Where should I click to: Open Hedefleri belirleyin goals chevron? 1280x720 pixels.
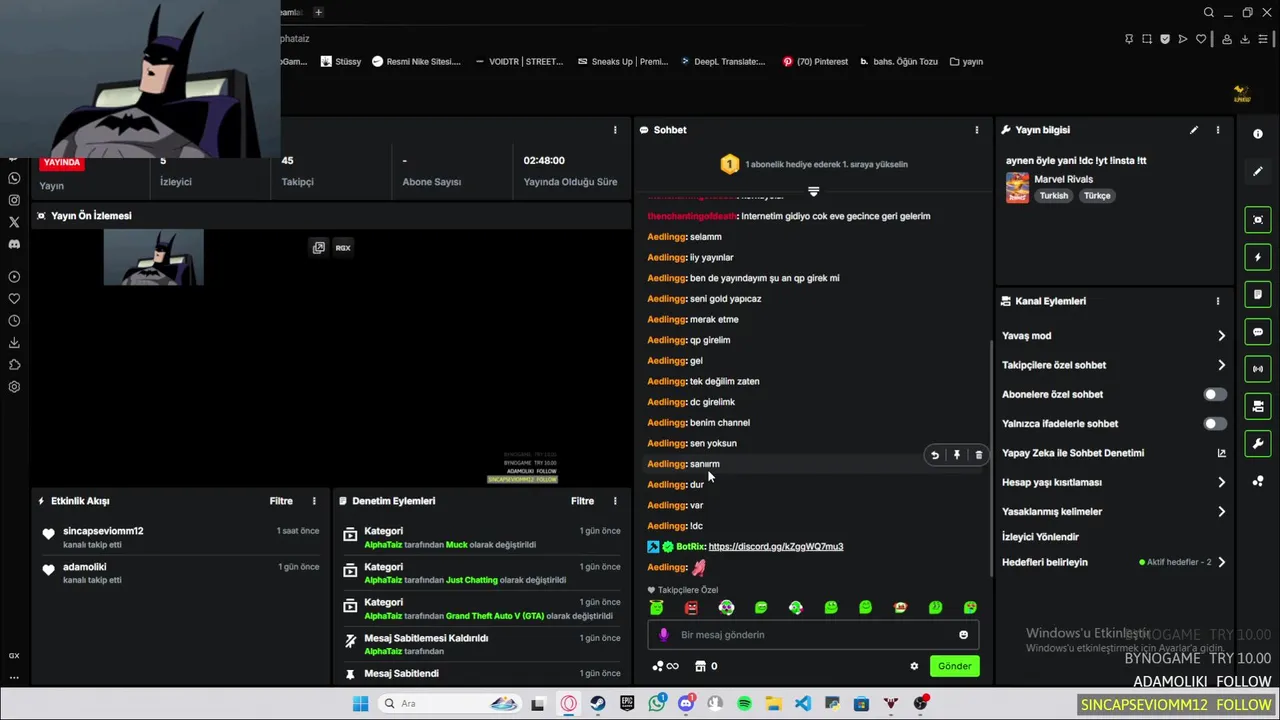1221,562
